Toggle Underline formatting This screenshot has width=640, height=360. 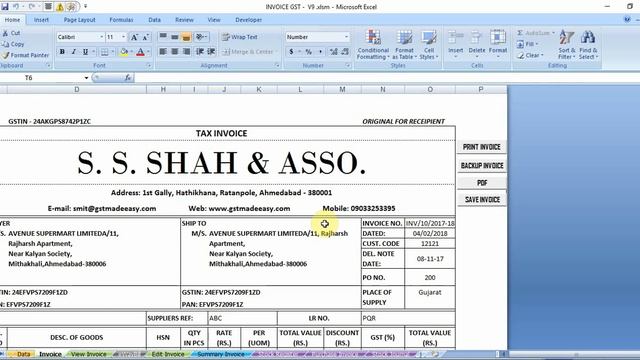click(x=85, y=52)
